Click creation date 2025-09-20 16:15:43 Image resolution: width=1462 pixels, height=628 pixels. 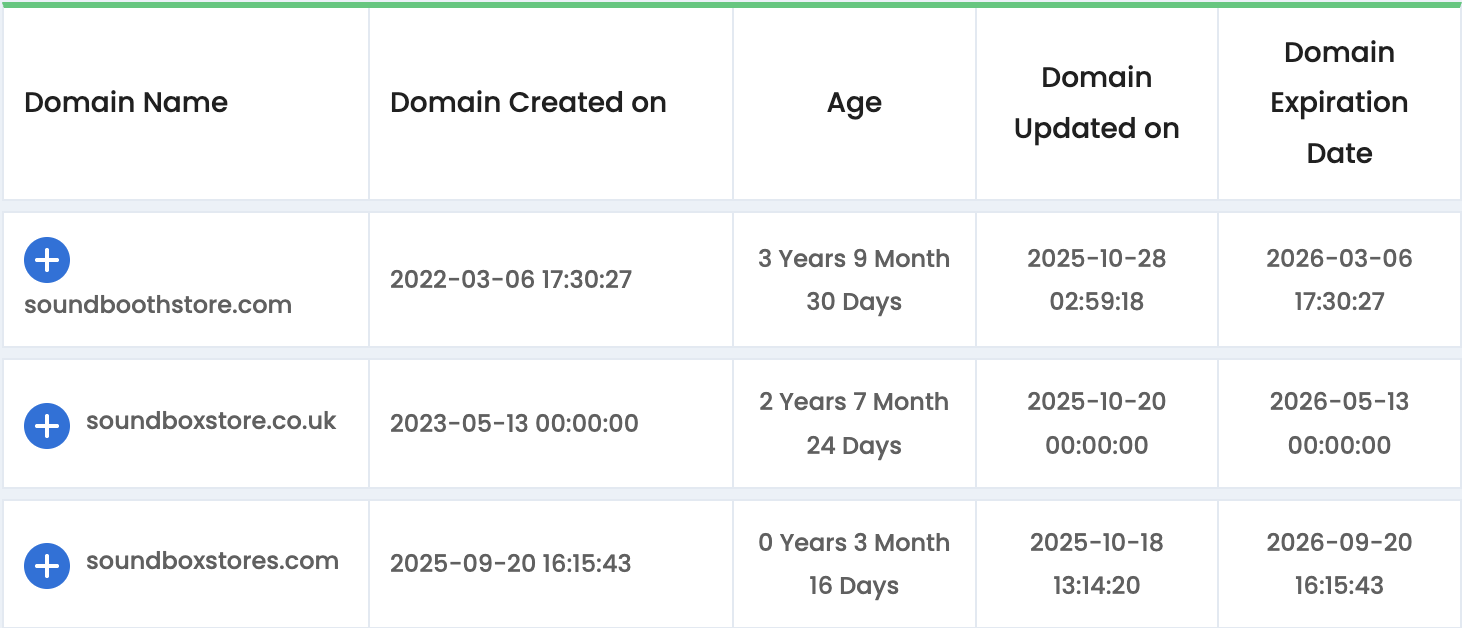pos(511,563)
